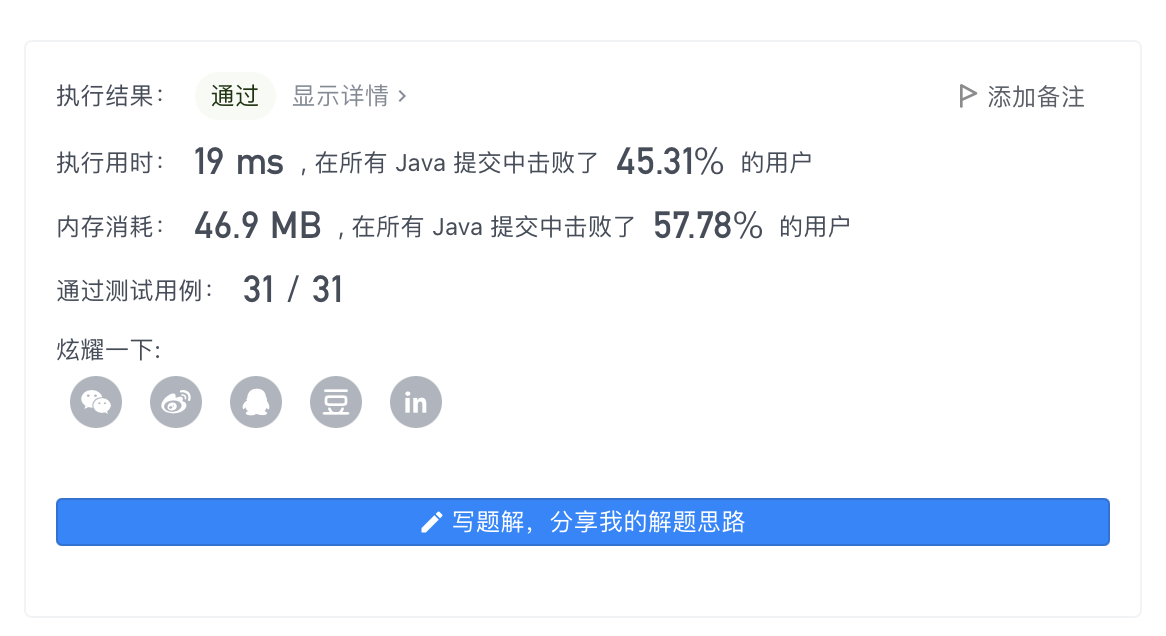Share result on LinkedIn

(x=416, y=402)
